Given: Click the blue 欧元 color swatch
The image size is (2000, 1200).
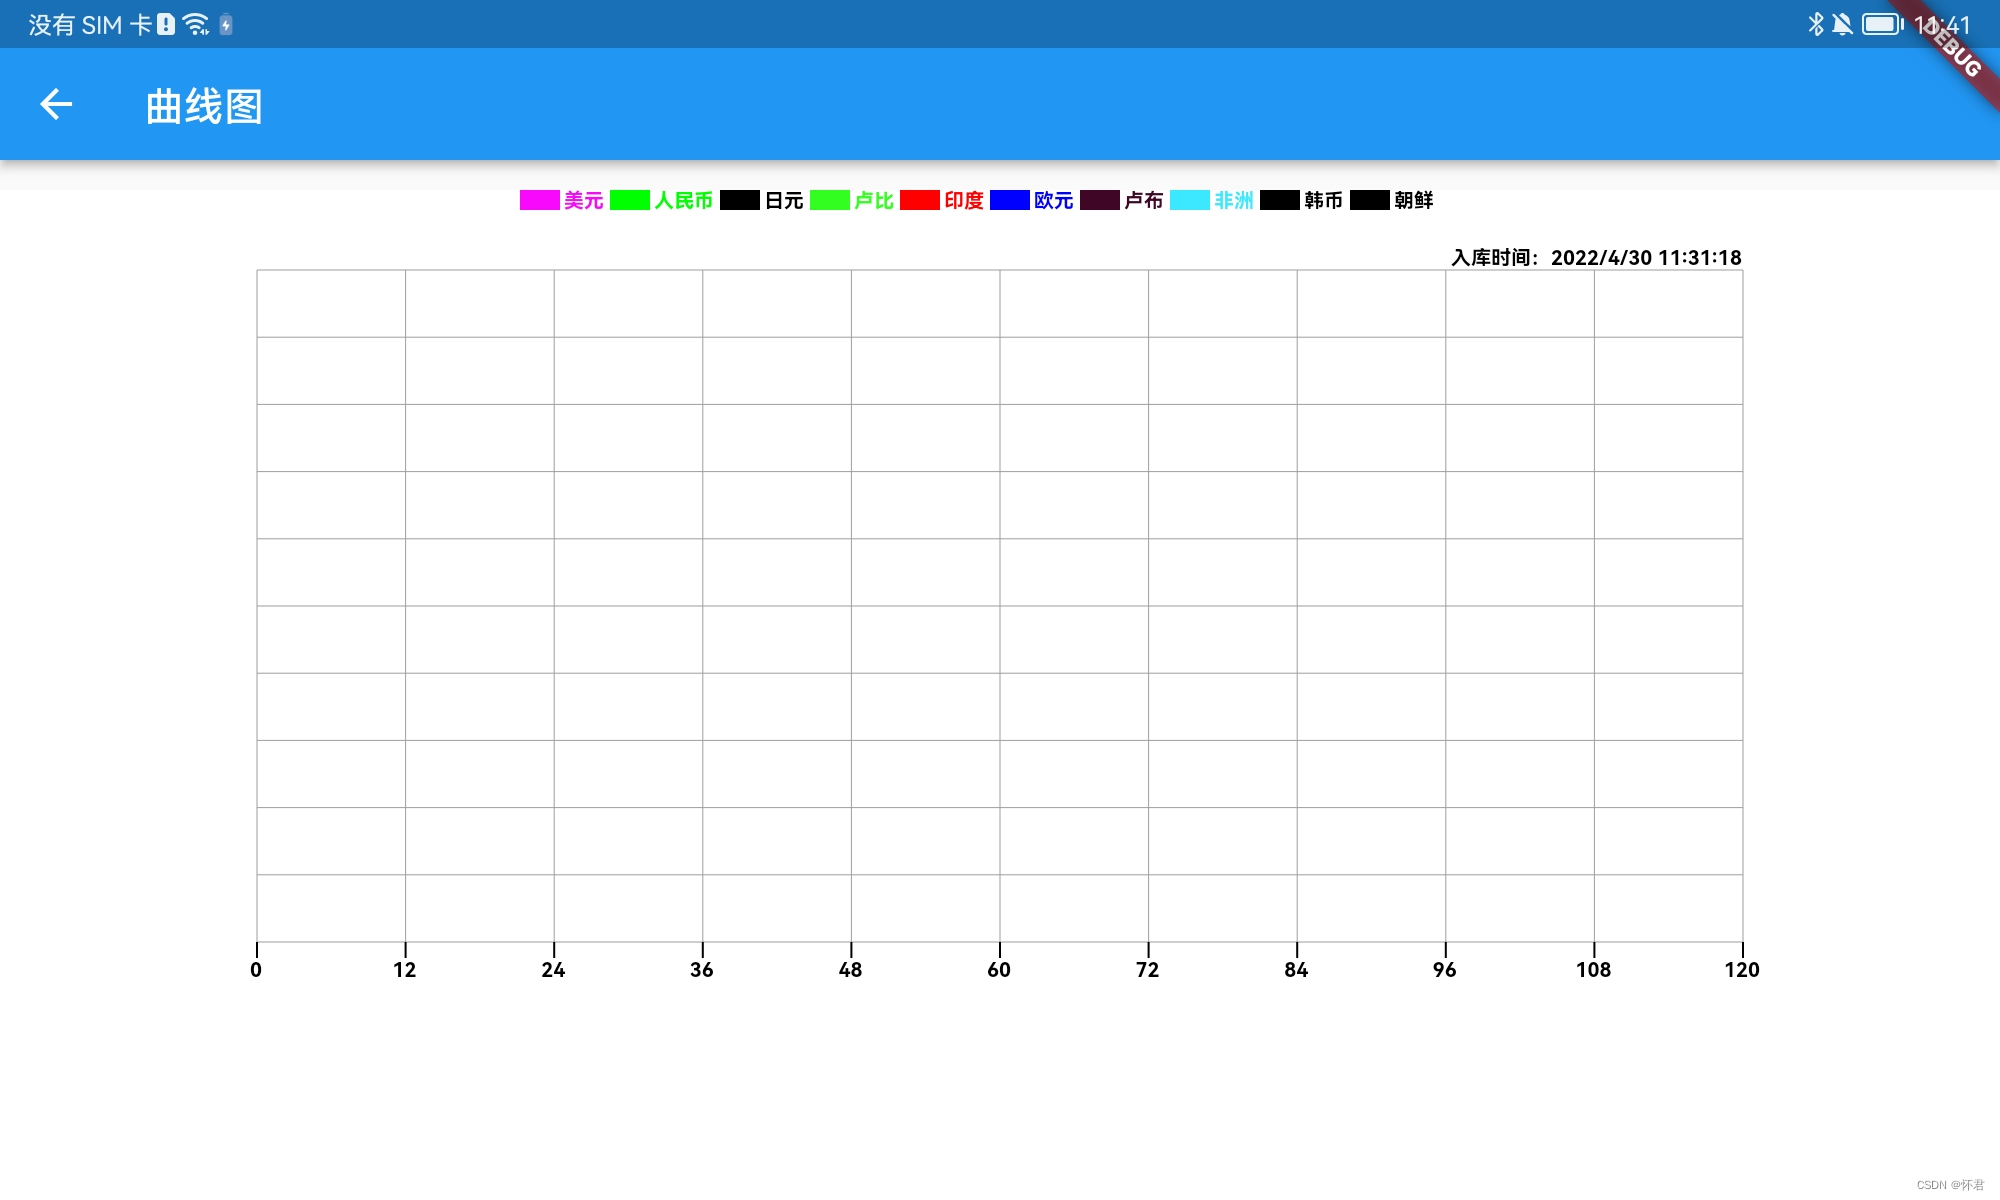Looking at the screenshot, I should click(x=1009, y=200).
